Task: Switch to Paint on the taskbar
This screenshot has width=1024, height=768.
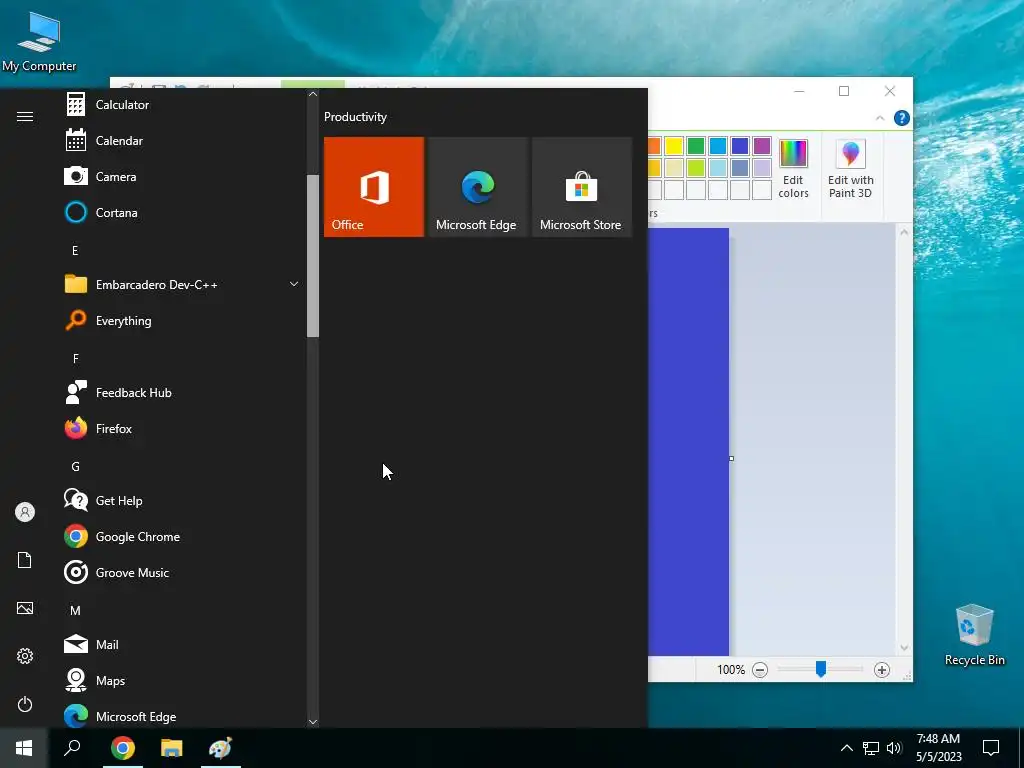Action: coord(221,748)
